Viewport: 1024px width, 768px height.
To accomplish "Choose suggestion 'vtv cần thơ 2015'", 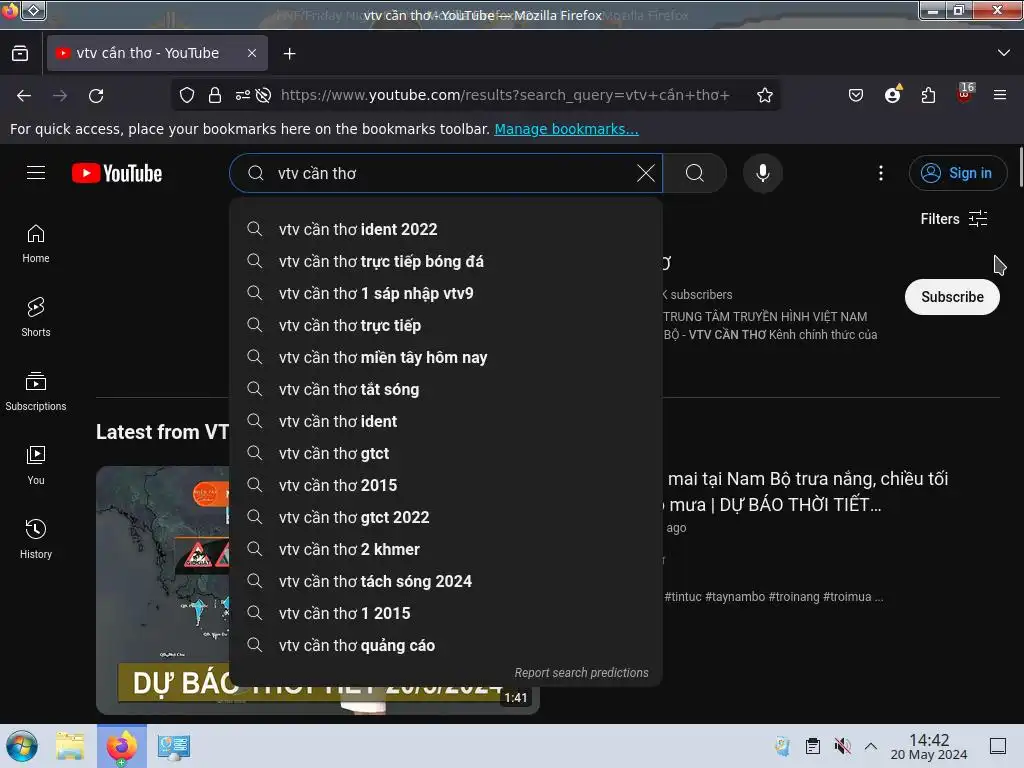I will click(446, 485).
